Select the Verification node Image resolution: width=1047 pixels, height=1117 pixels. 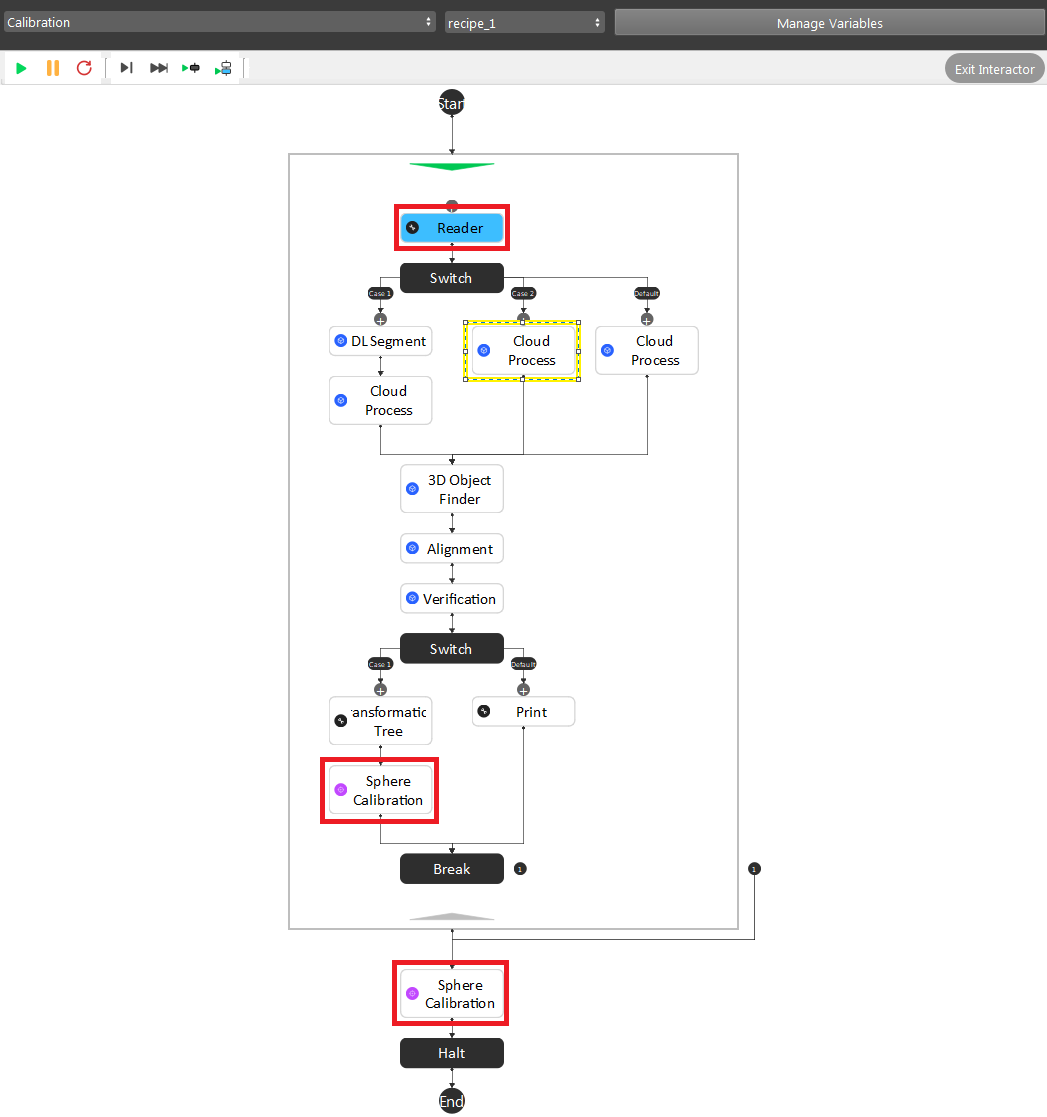[x=452, y=598]
